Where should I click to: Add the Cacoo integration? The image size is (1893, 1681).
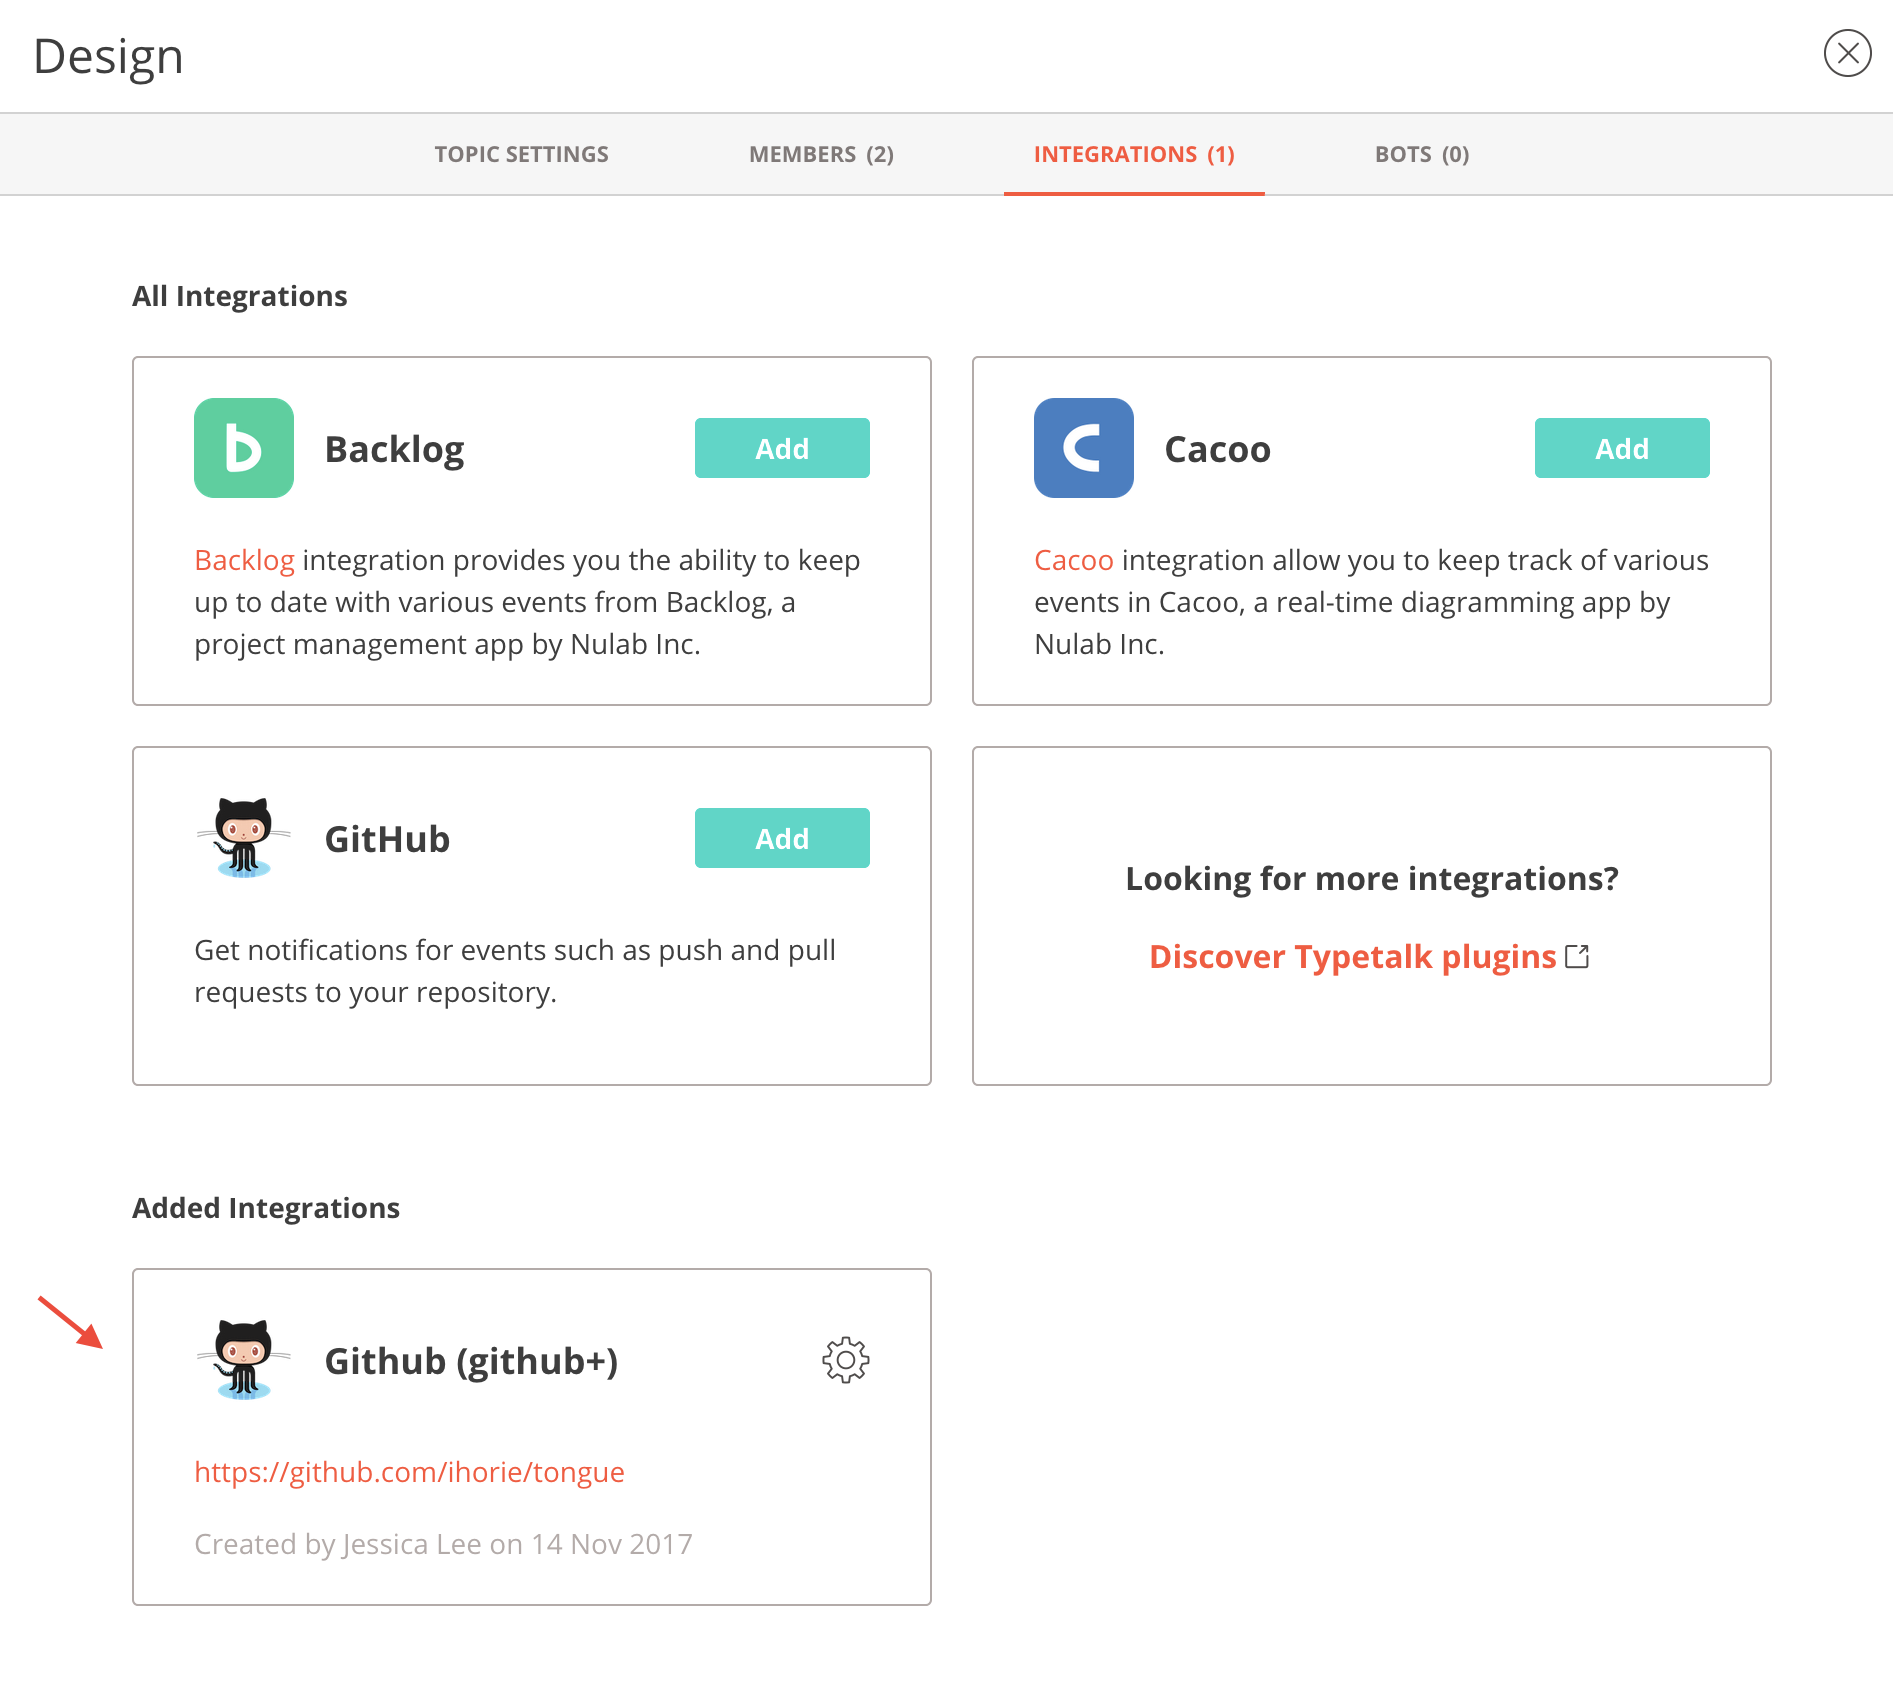tap(1622, 448)
